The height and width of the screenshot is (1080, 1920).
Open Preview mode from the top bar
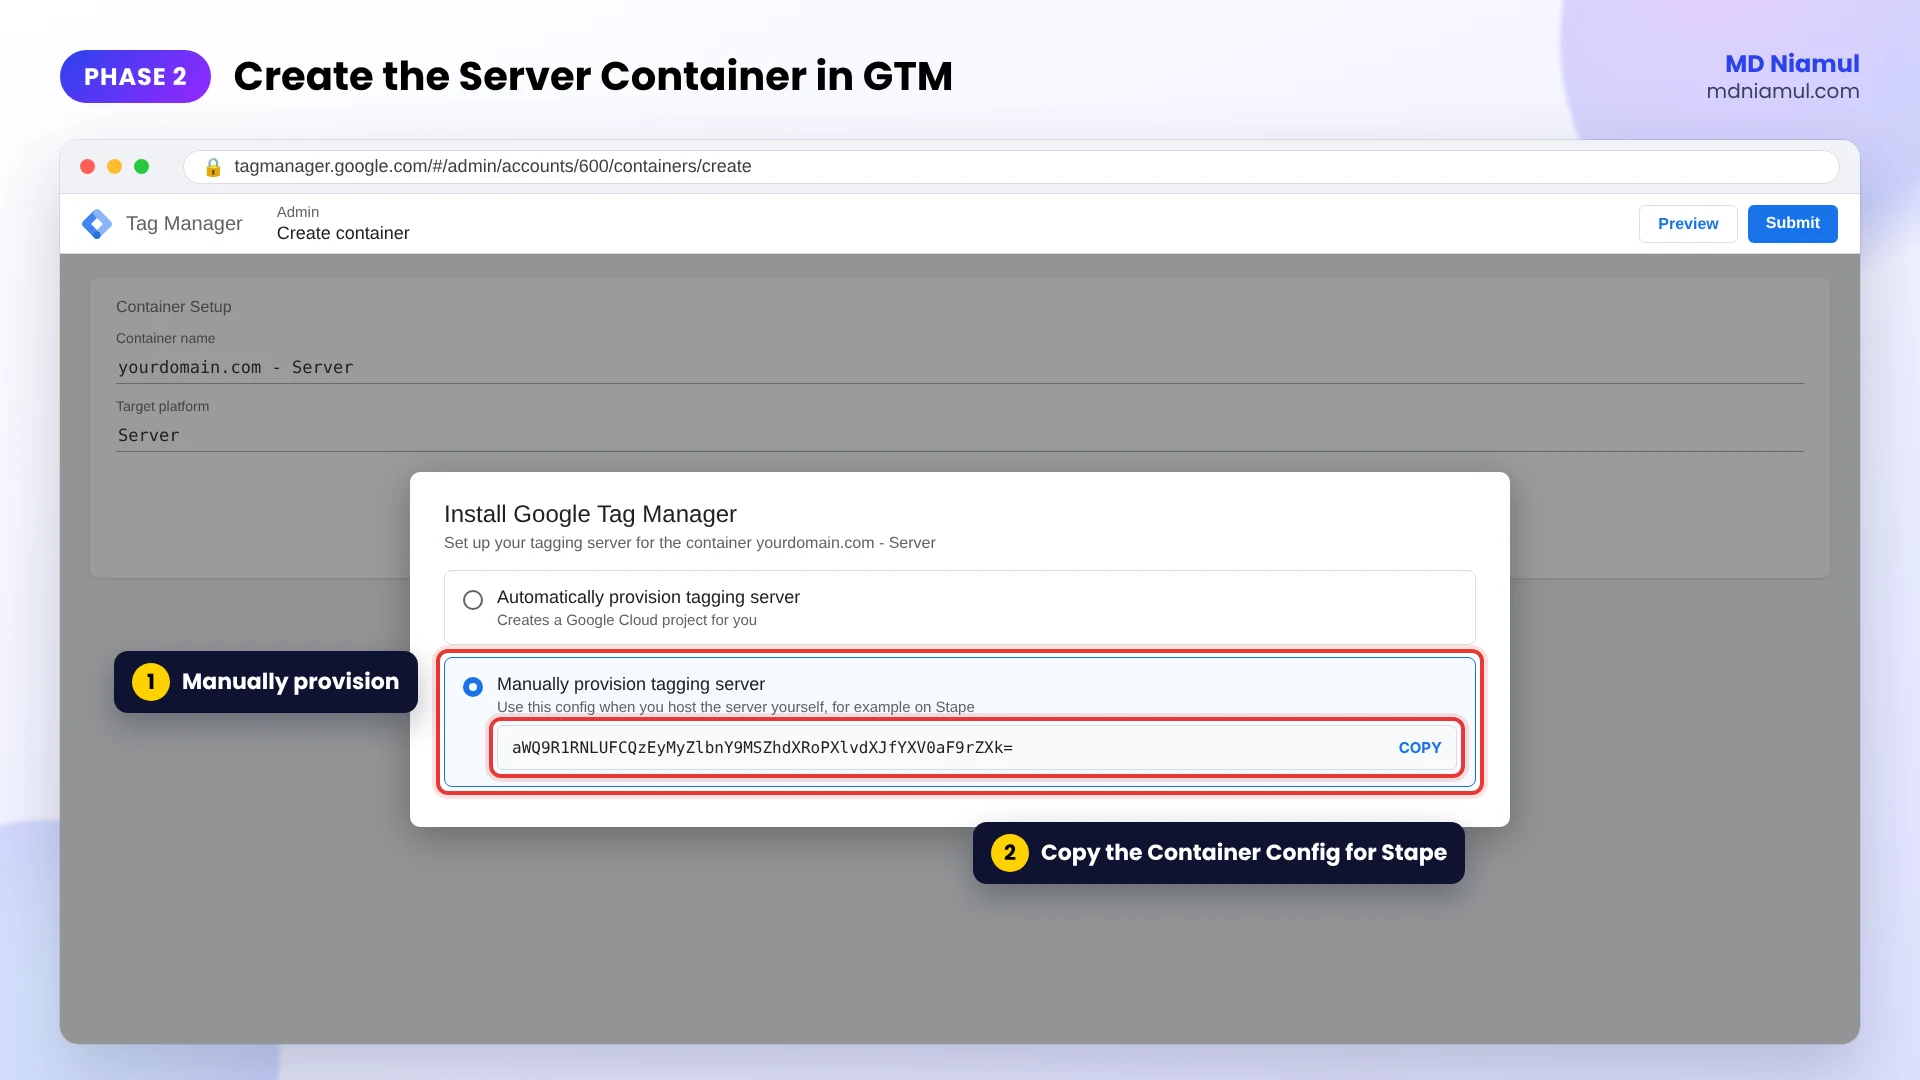click(x=1688, y=224)
